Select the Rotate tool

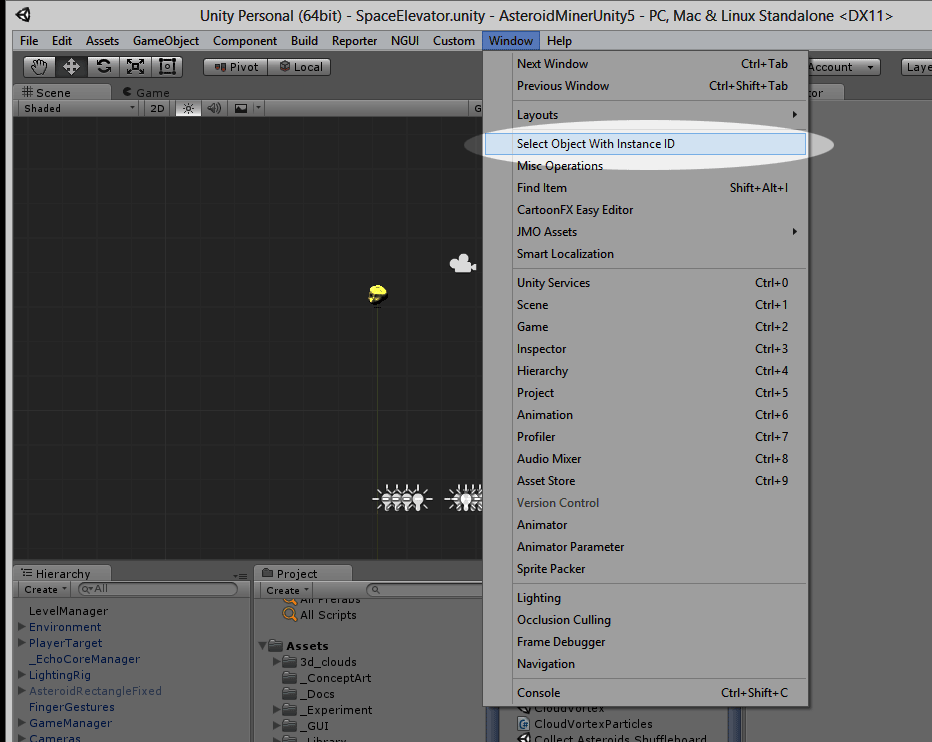tap(103, 67)
